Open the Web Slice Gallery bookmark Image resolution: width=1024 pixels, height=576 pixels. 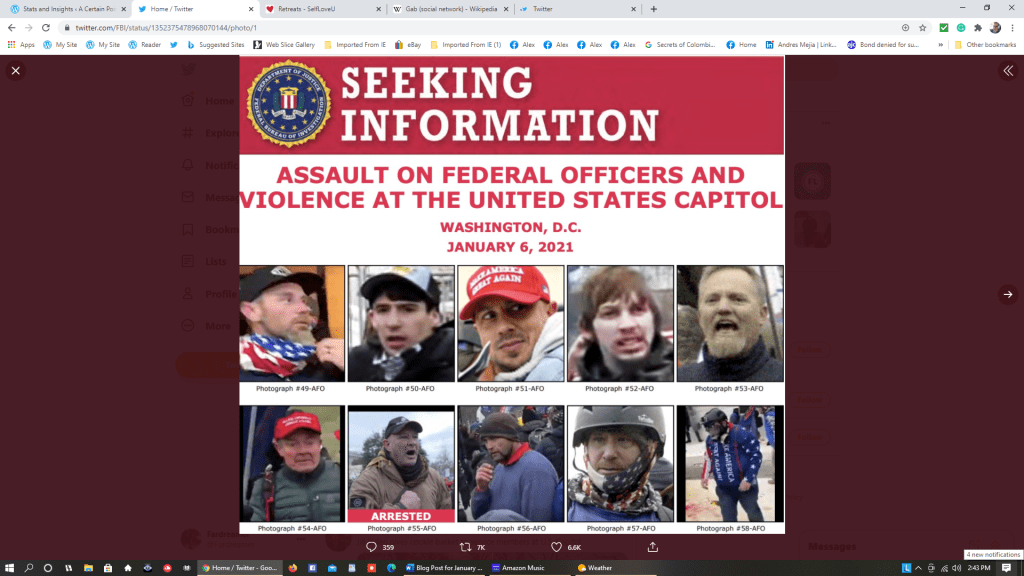tap(284, 45)
